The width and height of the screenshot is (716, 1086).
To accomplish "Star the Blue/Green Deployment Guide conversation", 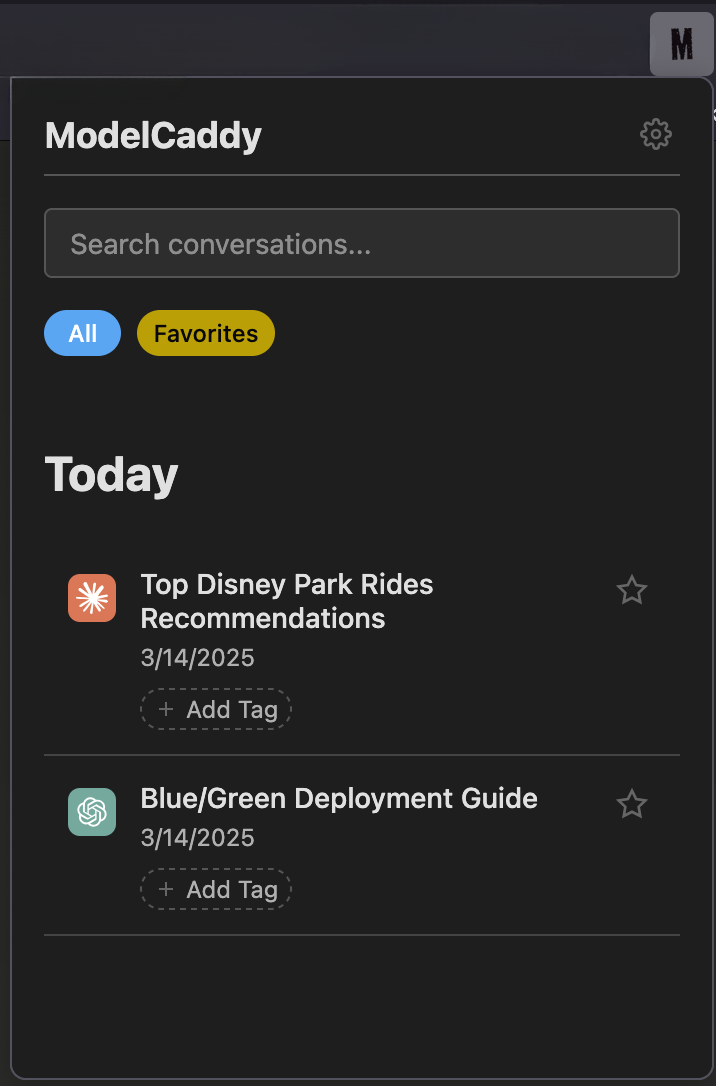I will [631, 803].
